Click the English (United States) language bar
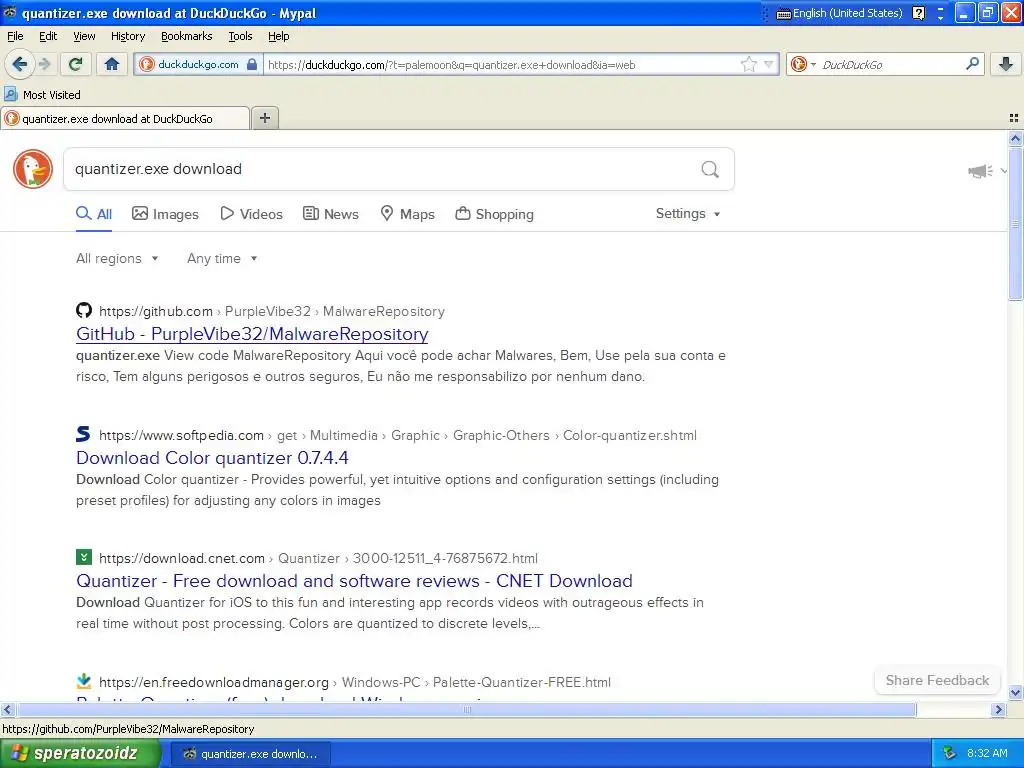Screen dimensions: 1024x768 (839, 13)
